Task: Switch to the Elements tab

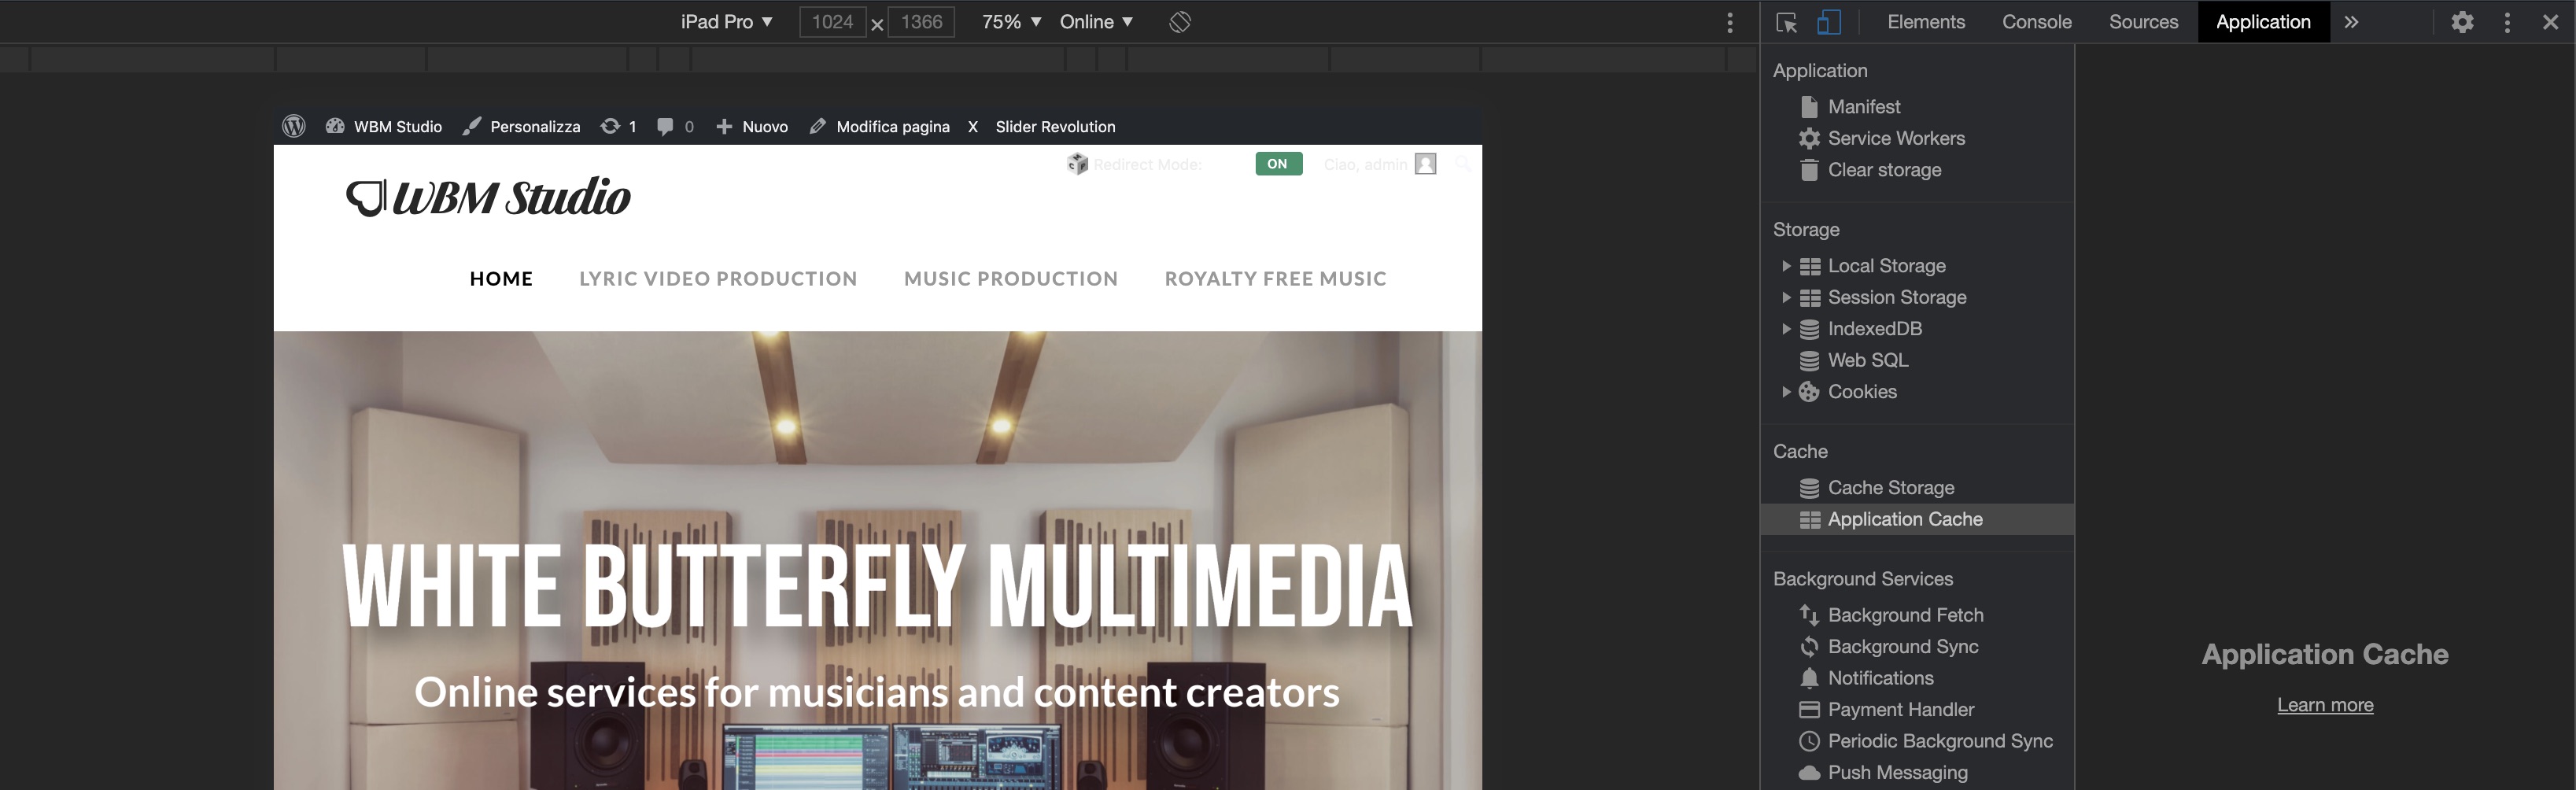Action: point(1926,22)
